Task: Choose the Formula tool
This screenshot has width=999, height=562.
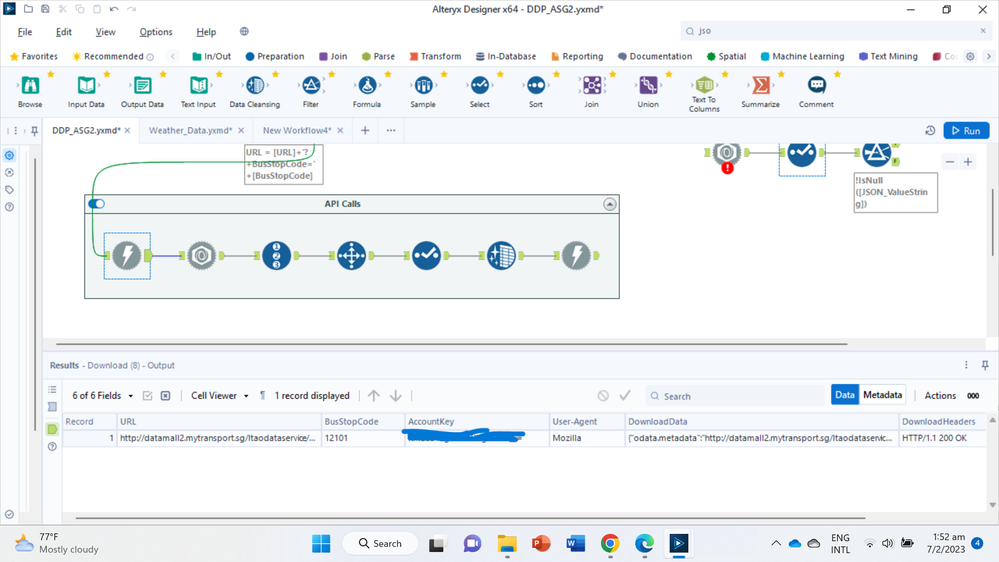Action: click(367, 85)
